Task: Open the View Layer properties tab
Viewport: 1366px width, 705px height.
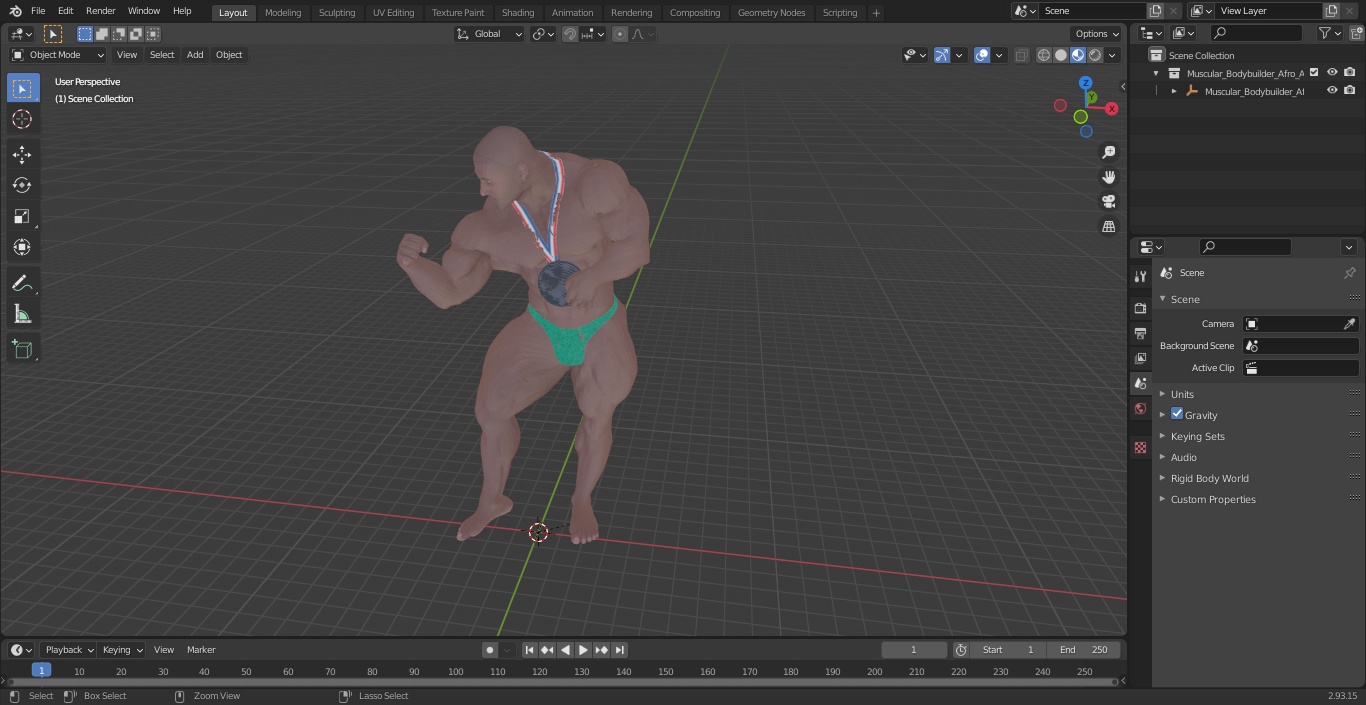Action: pos(1140,358)
